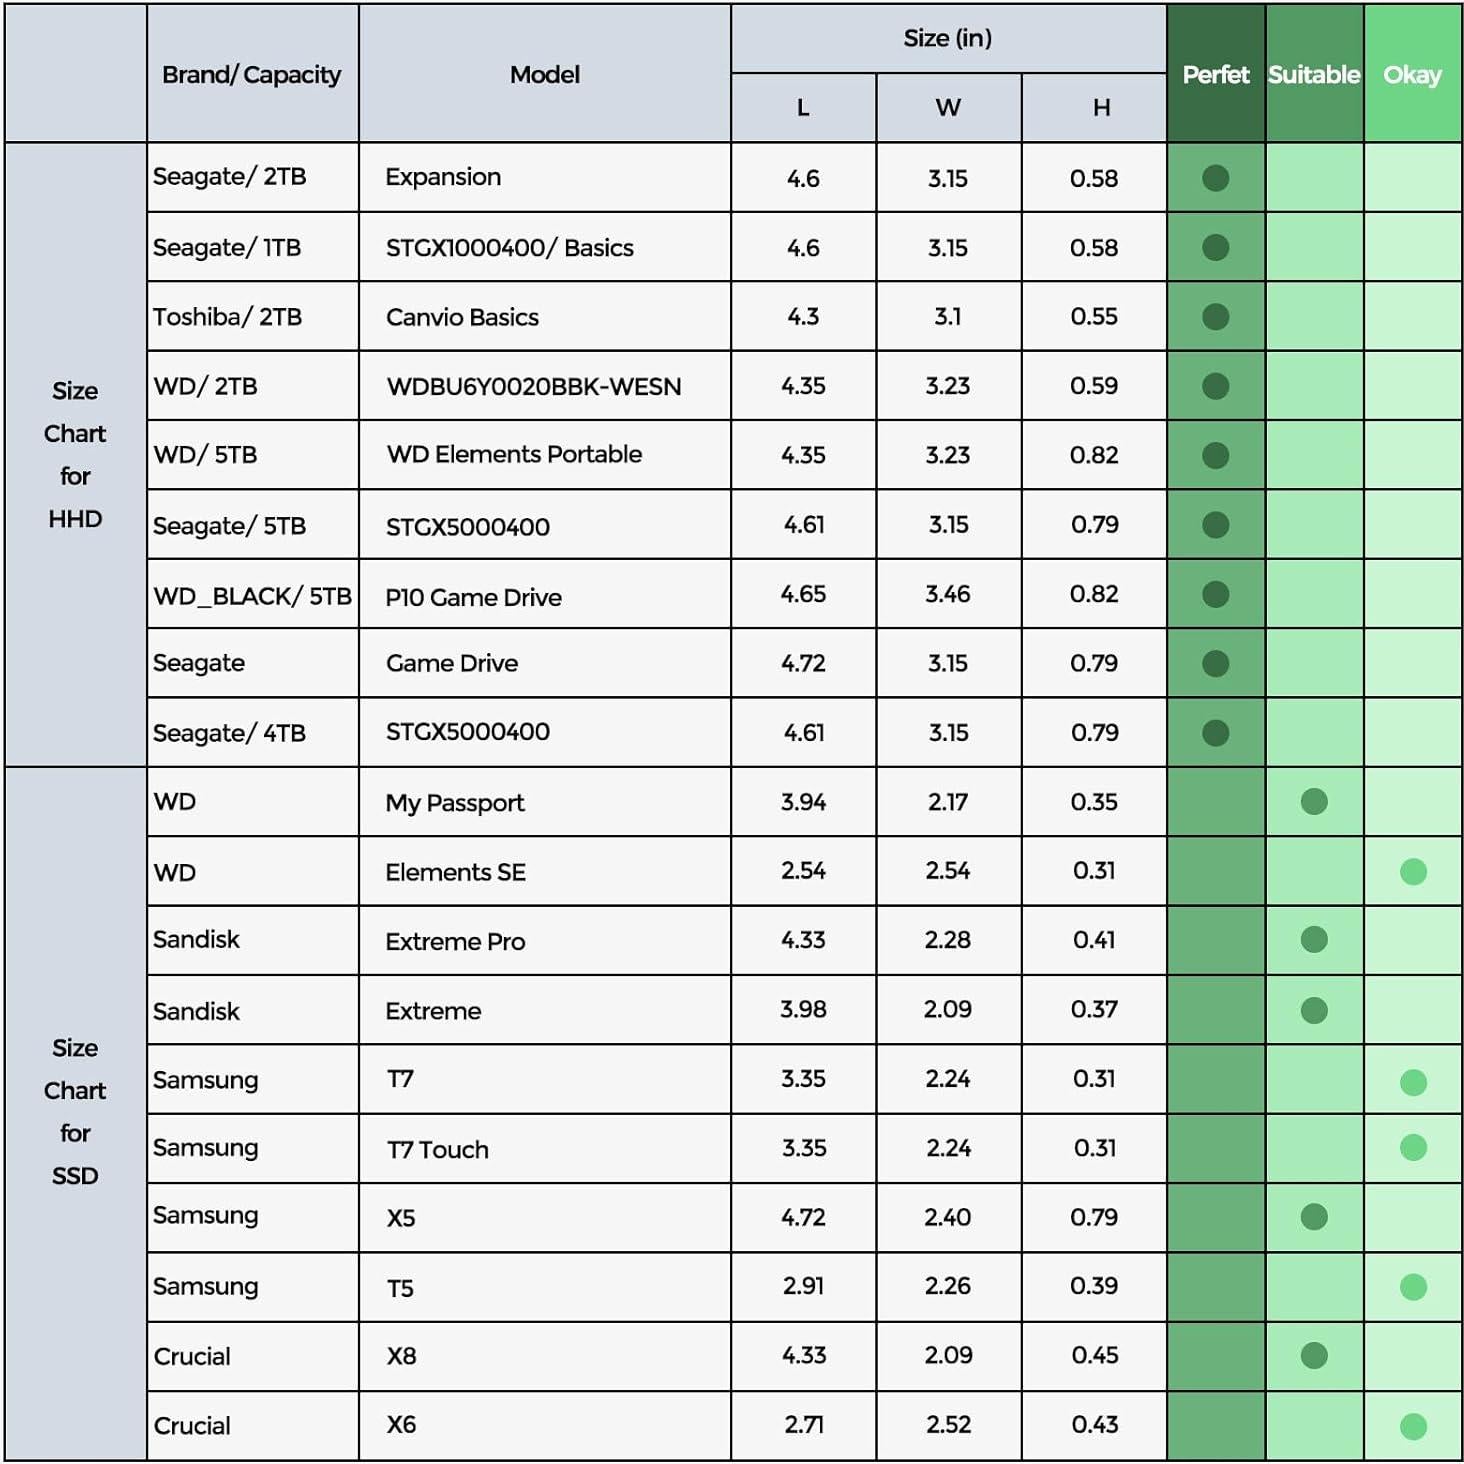Select the WD Elements Portable model cell
The width and height of the screenshot is (1464, 1464).
point(514,455)
